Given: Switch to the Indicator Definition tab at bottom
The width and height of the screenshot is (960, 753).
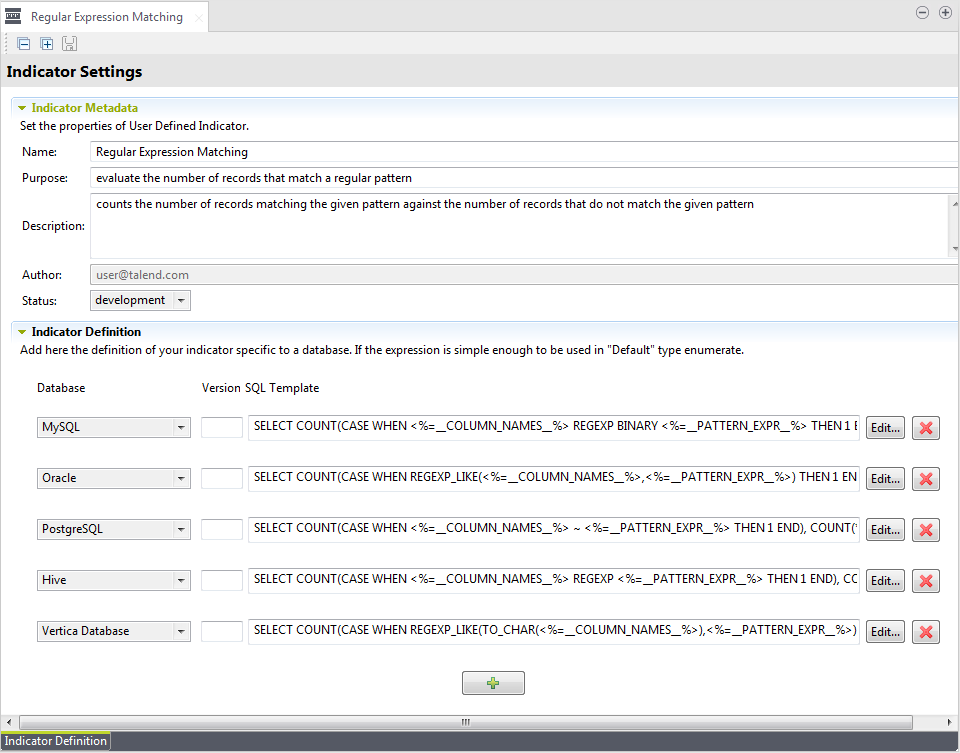Looking at the screenshot, I should click(55, 741).
